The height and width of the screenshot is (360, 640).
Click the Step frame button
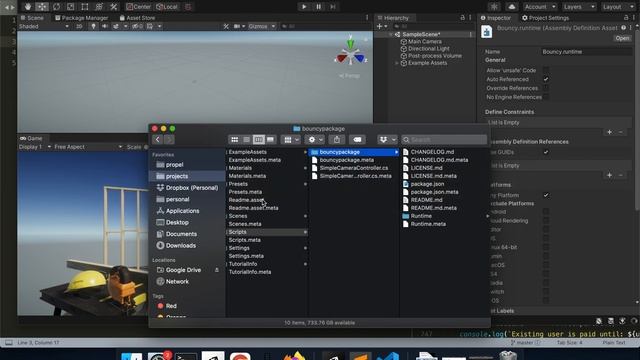(x=333, y=7)
